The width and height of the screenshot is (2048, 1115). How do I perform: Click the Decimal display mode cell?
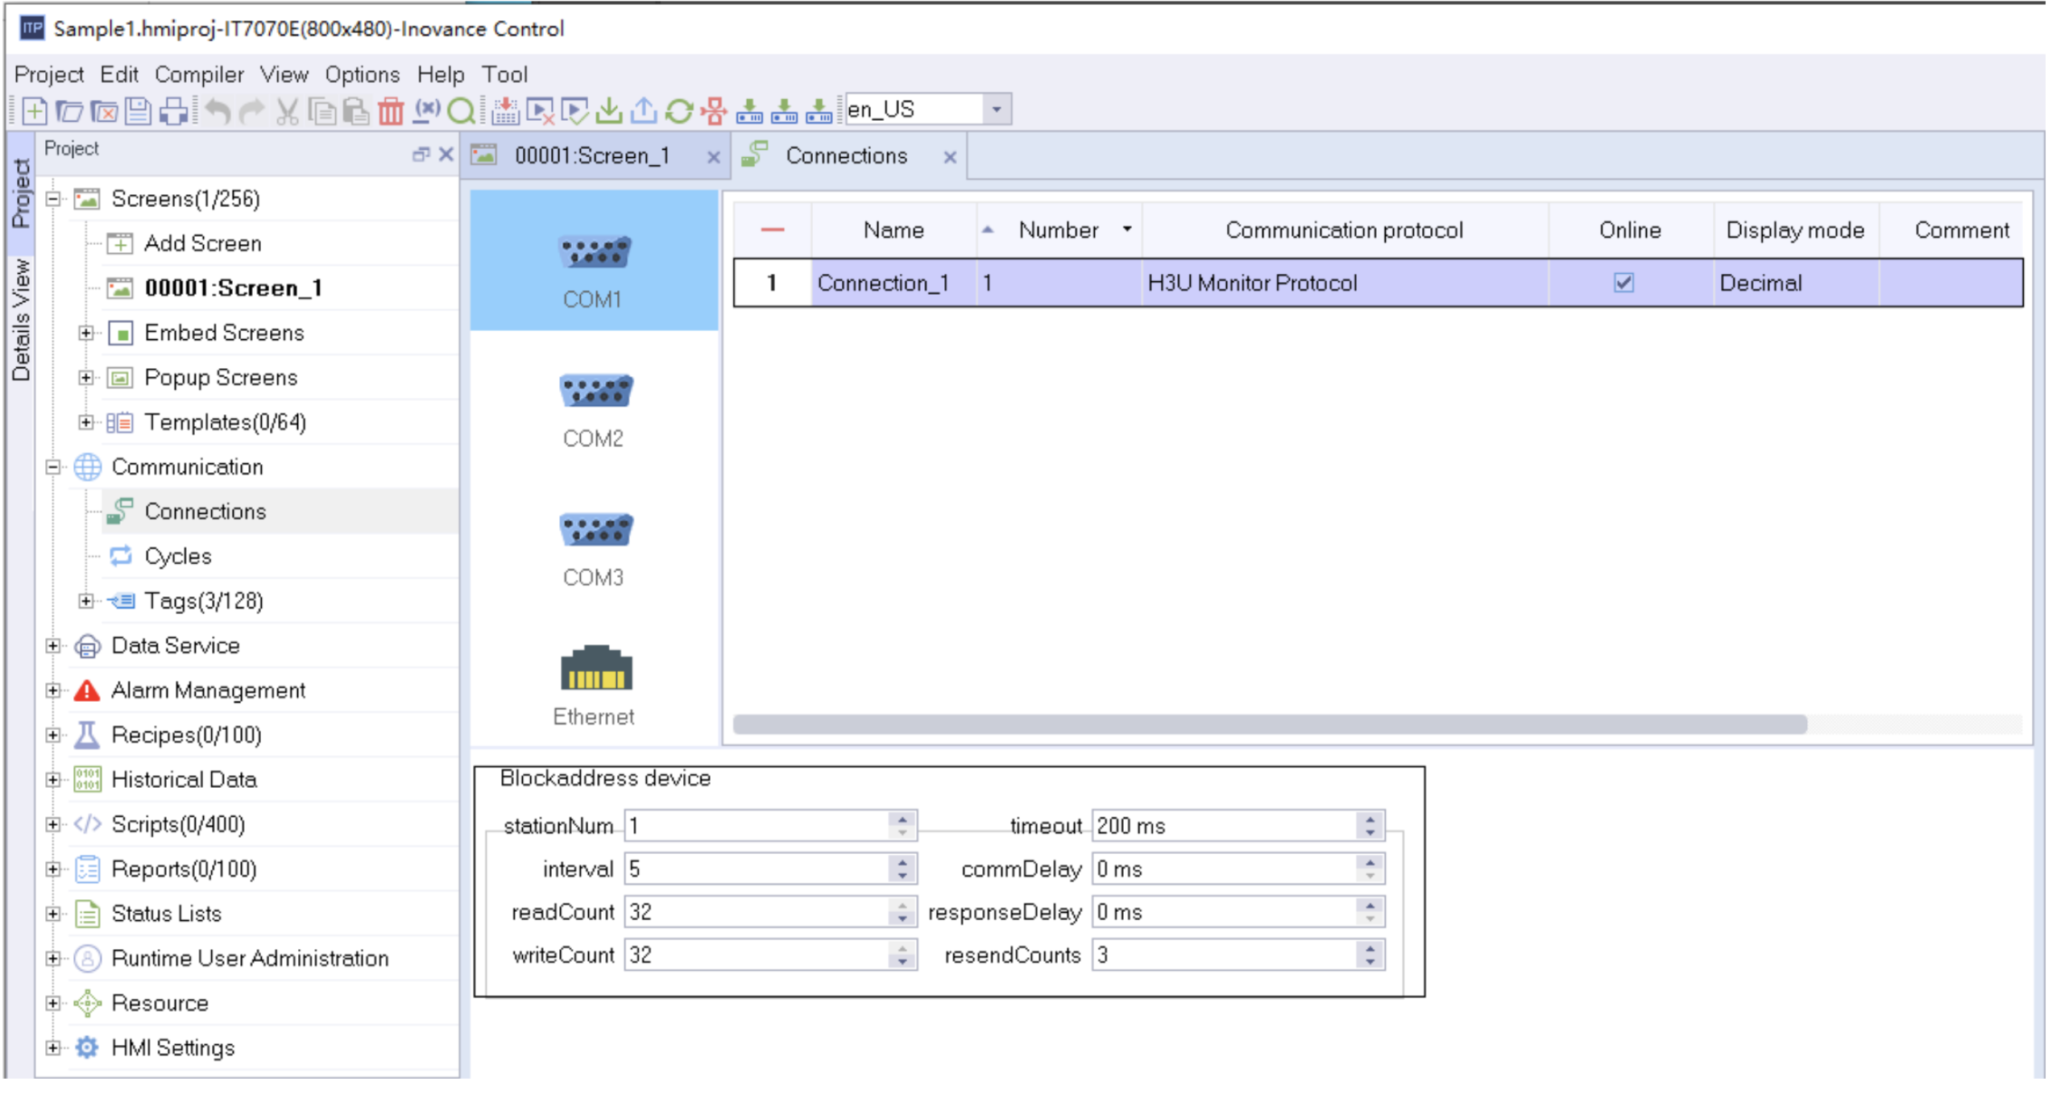(x=1796, y=283)
